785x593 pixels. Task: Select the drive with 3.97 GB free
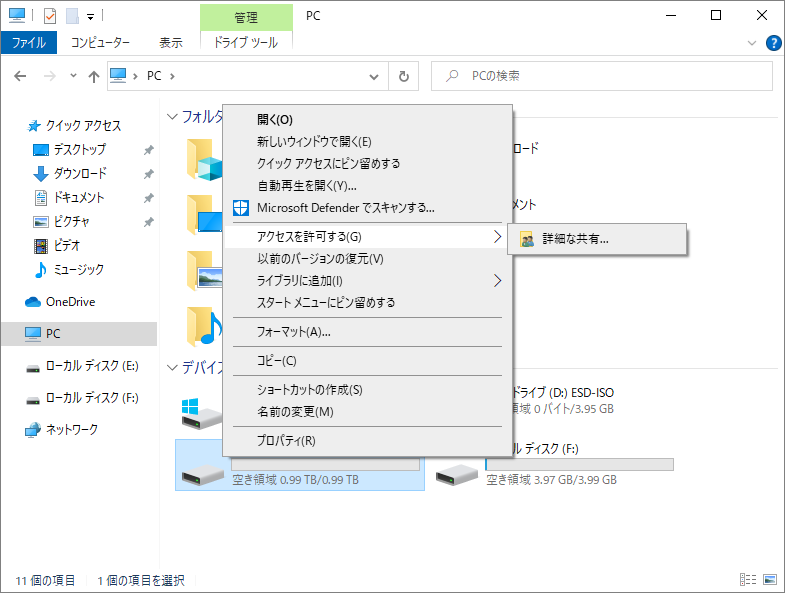pos(555,465)
